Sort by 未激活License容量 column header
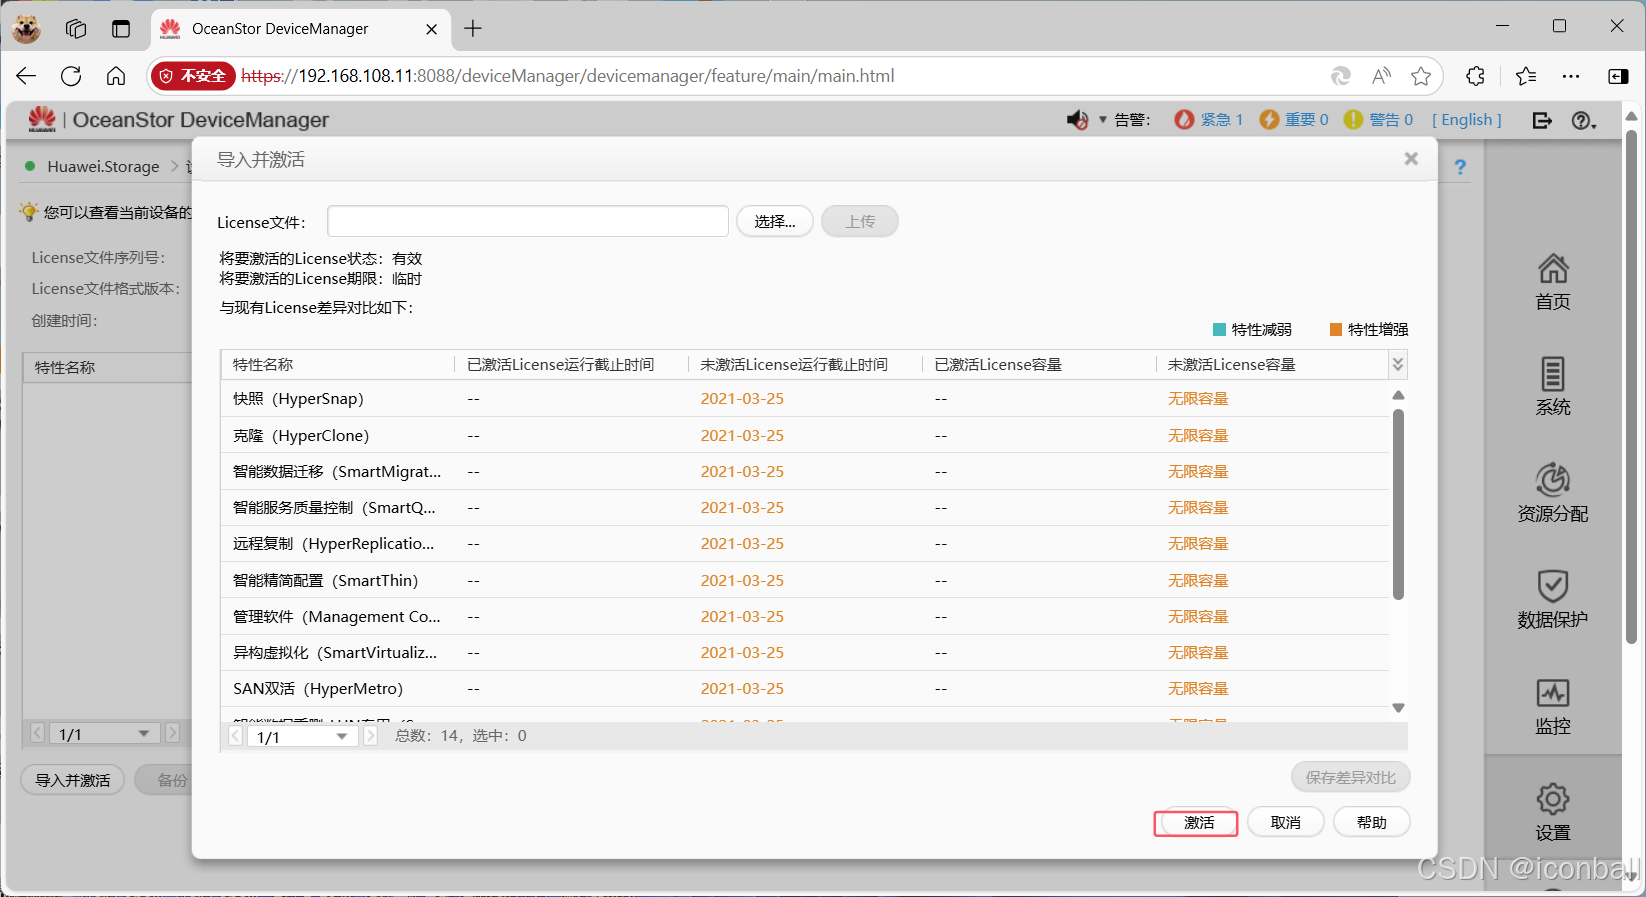1646x897 pixels. click(x=1272, y=365)
